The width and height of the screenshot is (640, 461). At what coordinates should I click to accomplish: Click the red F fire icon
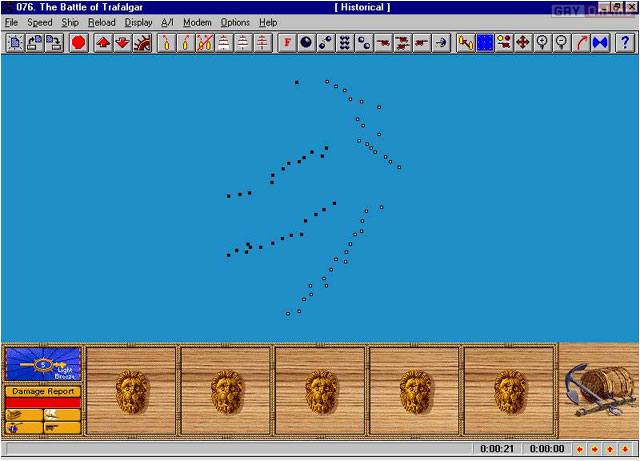(x=287, y=42)
